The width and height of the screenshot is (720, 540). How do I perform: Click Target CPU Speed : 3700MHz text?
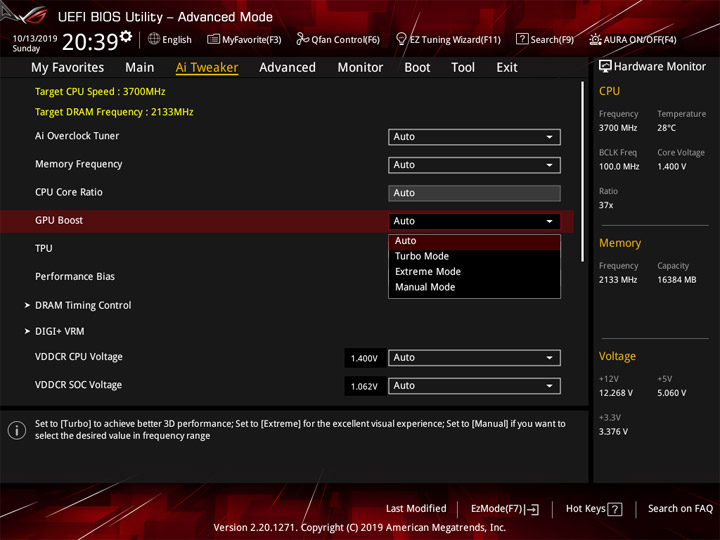click(100, 91)
